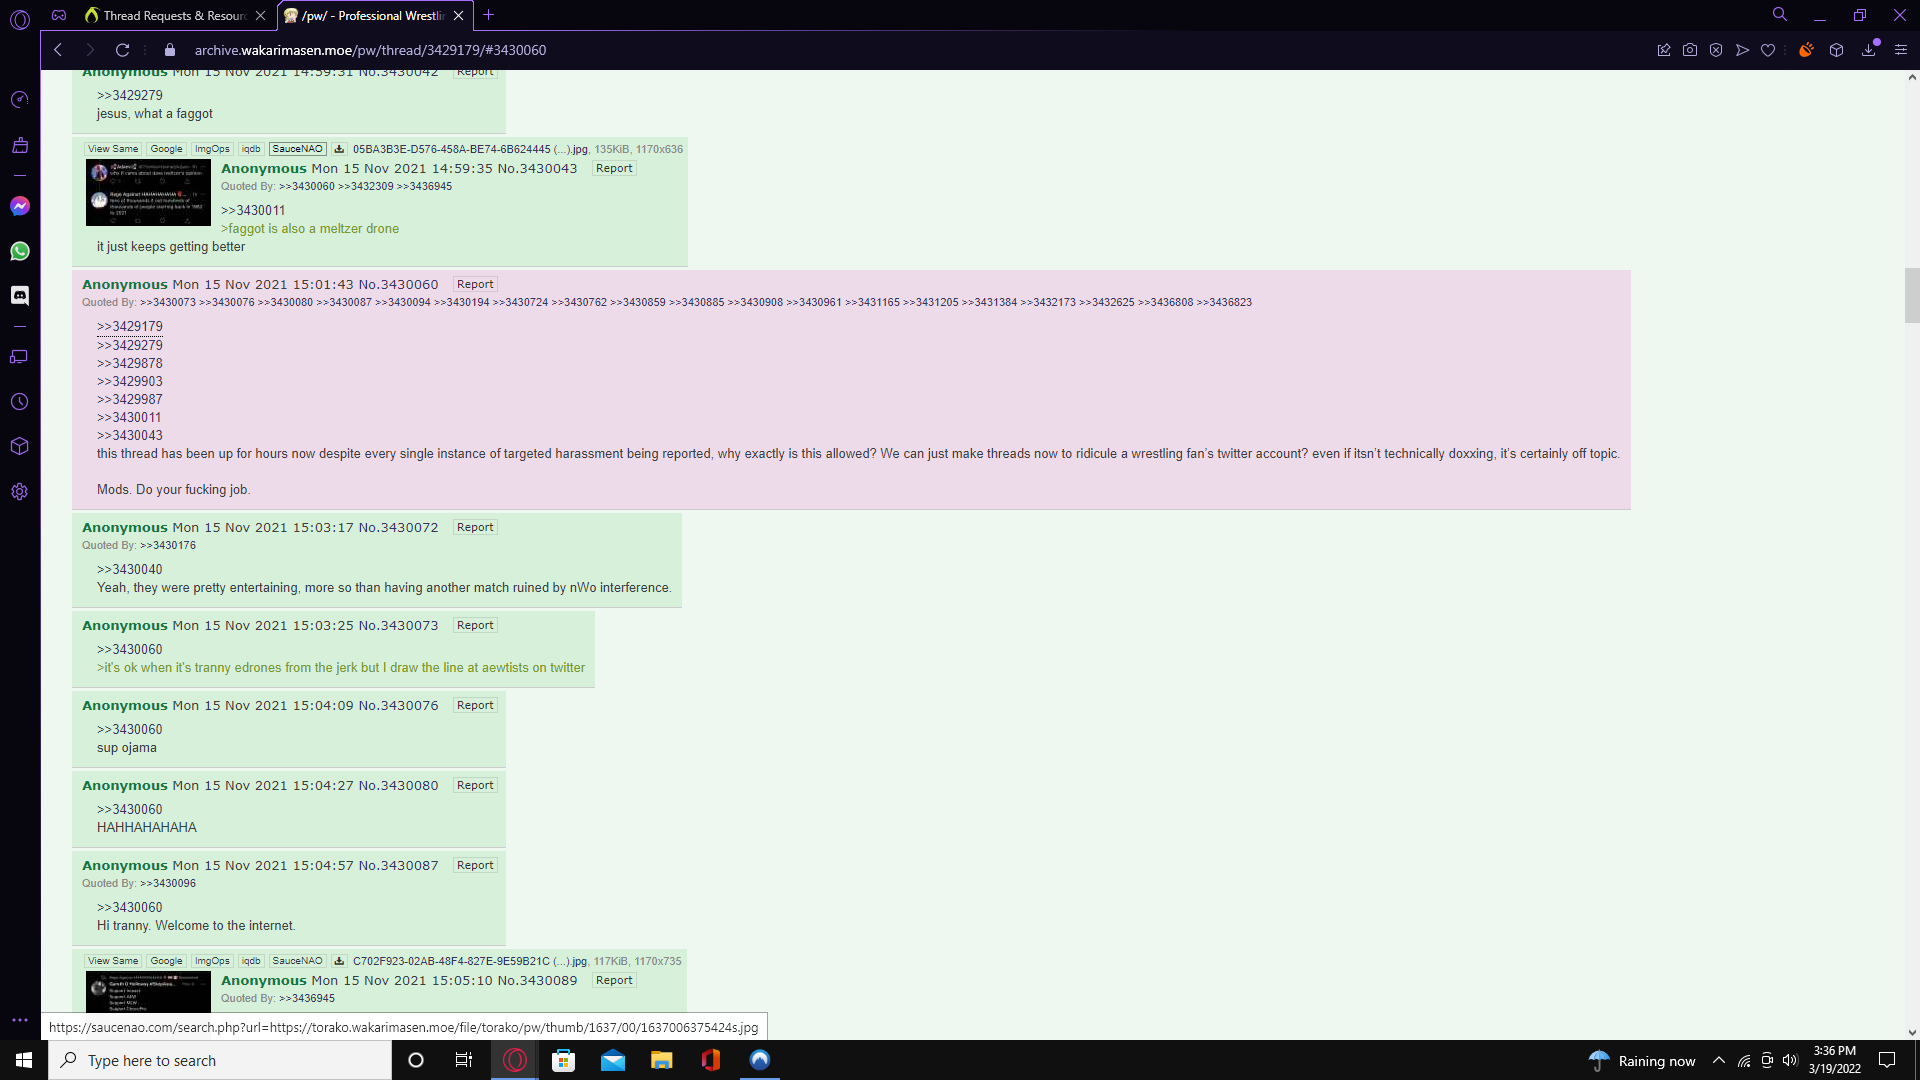Open Easy Setup sliders menu
1920x1080 pixels.
[x=1901, y=50]
